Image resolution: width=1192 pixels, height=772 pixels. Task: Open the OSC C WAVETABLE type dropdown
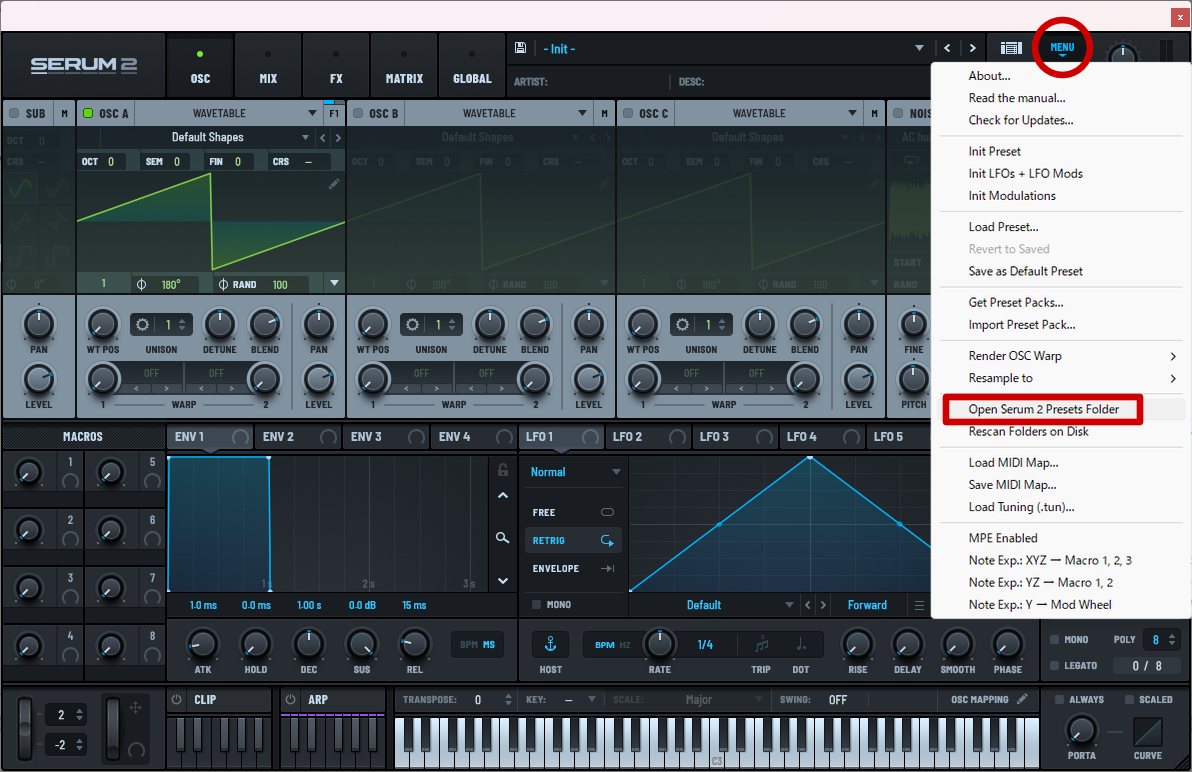(x=768, y=113)
